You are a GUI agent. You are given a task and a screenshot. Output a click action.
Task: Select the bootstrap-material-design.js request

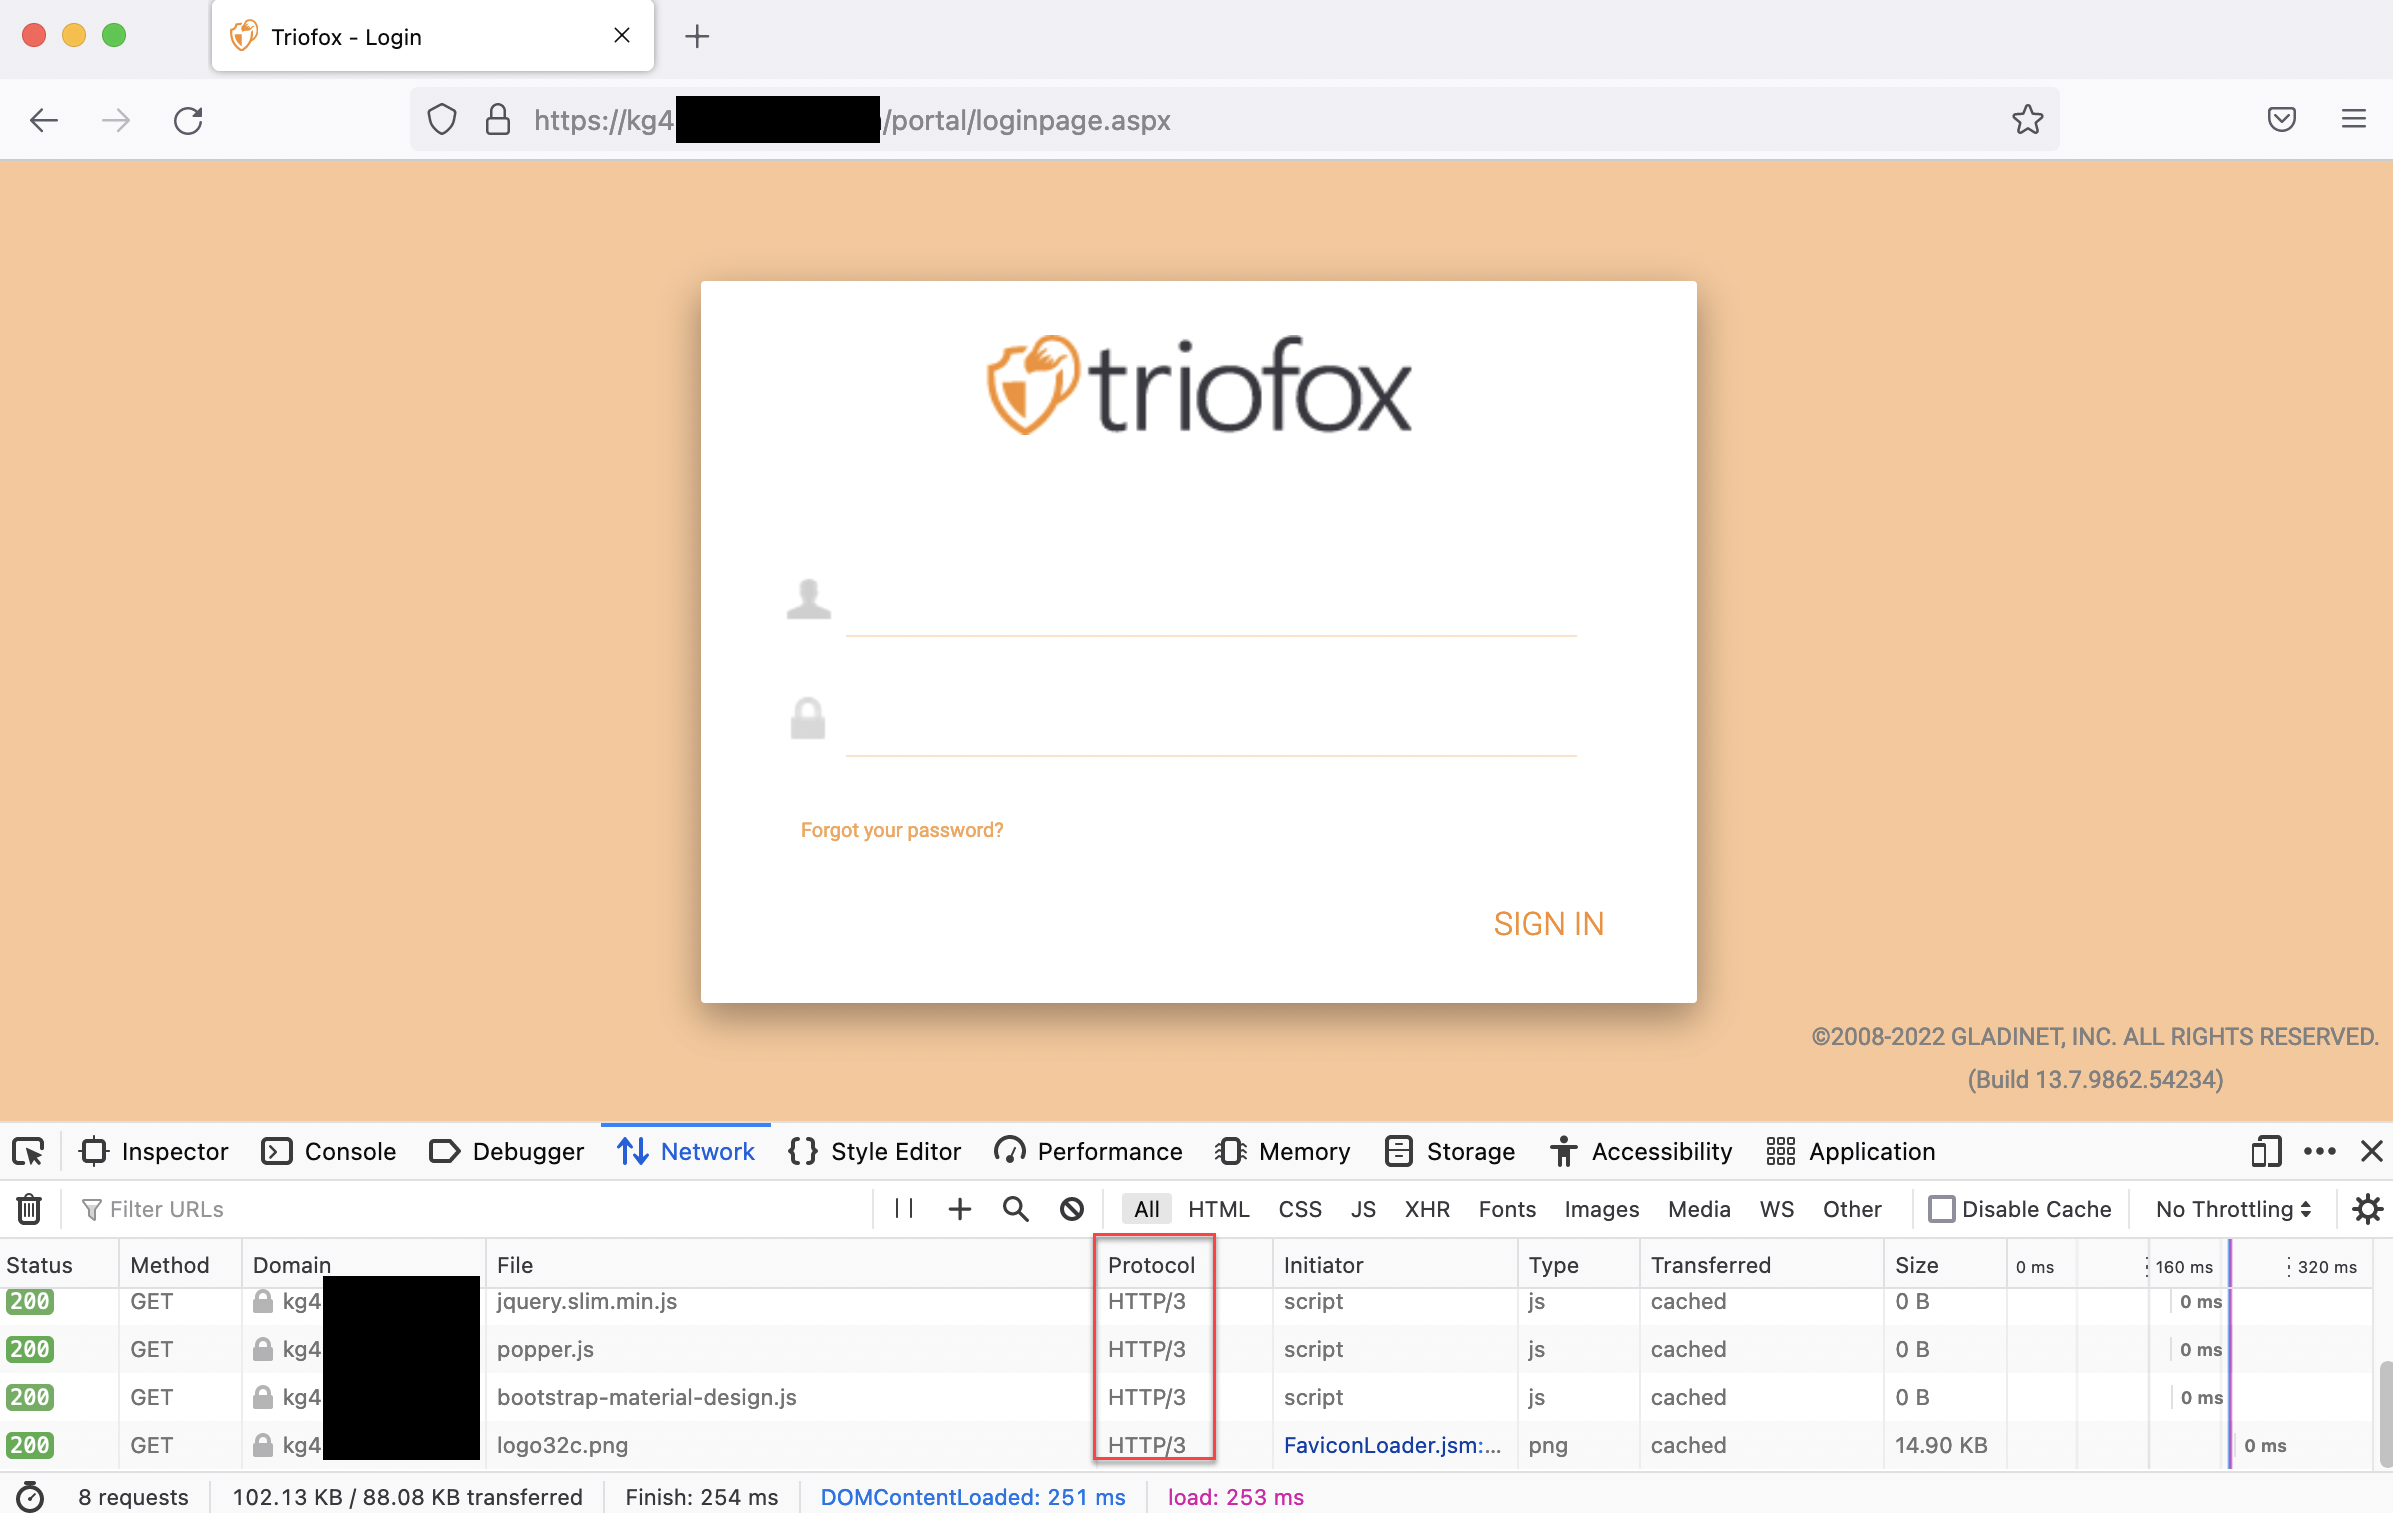1186,1397
